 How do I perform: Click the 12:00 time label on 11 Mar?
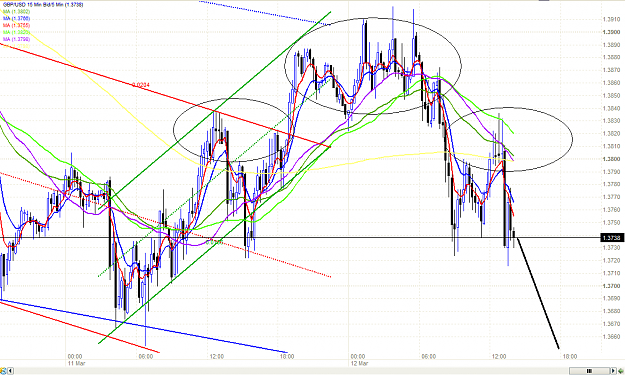pyautogui.click(x=216, y=357)
